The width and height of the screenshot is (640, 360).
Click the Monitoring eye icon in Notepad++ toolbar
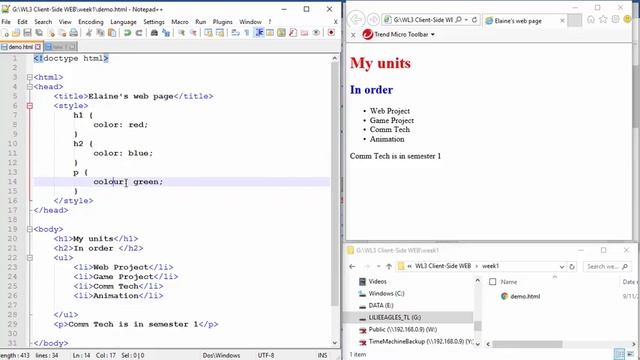(x=316, y=33)
